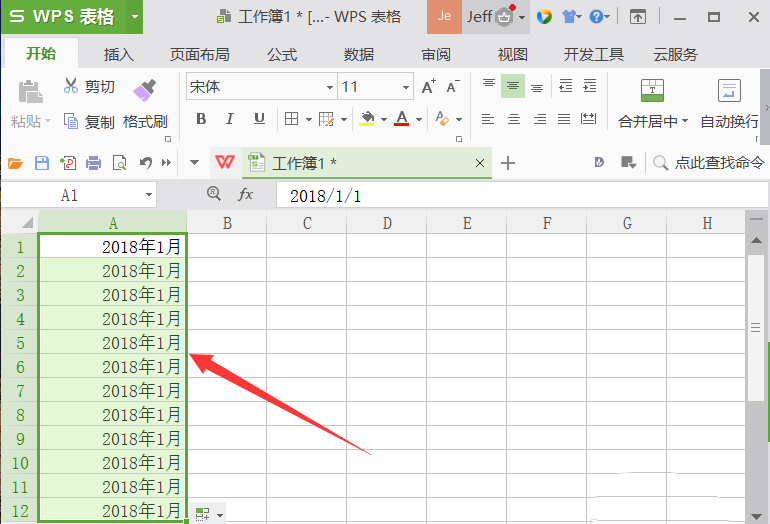Image resolution: width=770 pixels, height=524 pixels.
Task: Click the Merge and Center icon
Action: click(652, 91)
